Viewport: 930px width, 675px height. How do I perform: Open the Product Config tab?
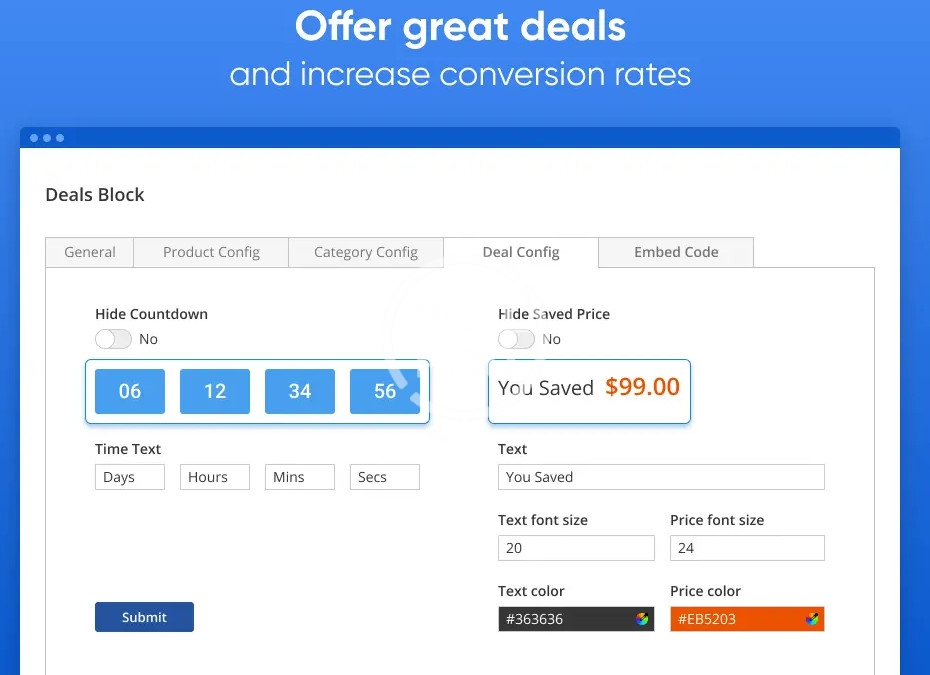pos(211,252)
